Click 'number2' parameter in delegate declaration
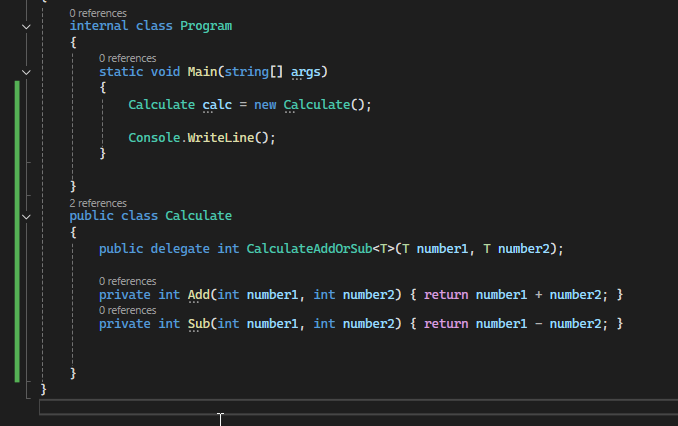This screenshot has height=426, width=678. pyautogui.click(x=524, y=249)
